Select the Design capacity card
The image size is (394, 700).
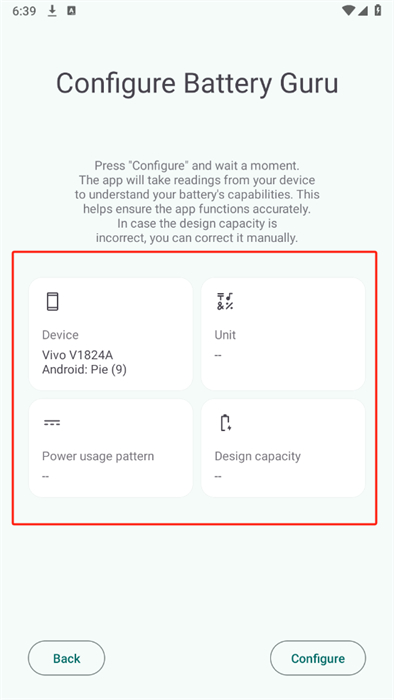click(283, 448)
